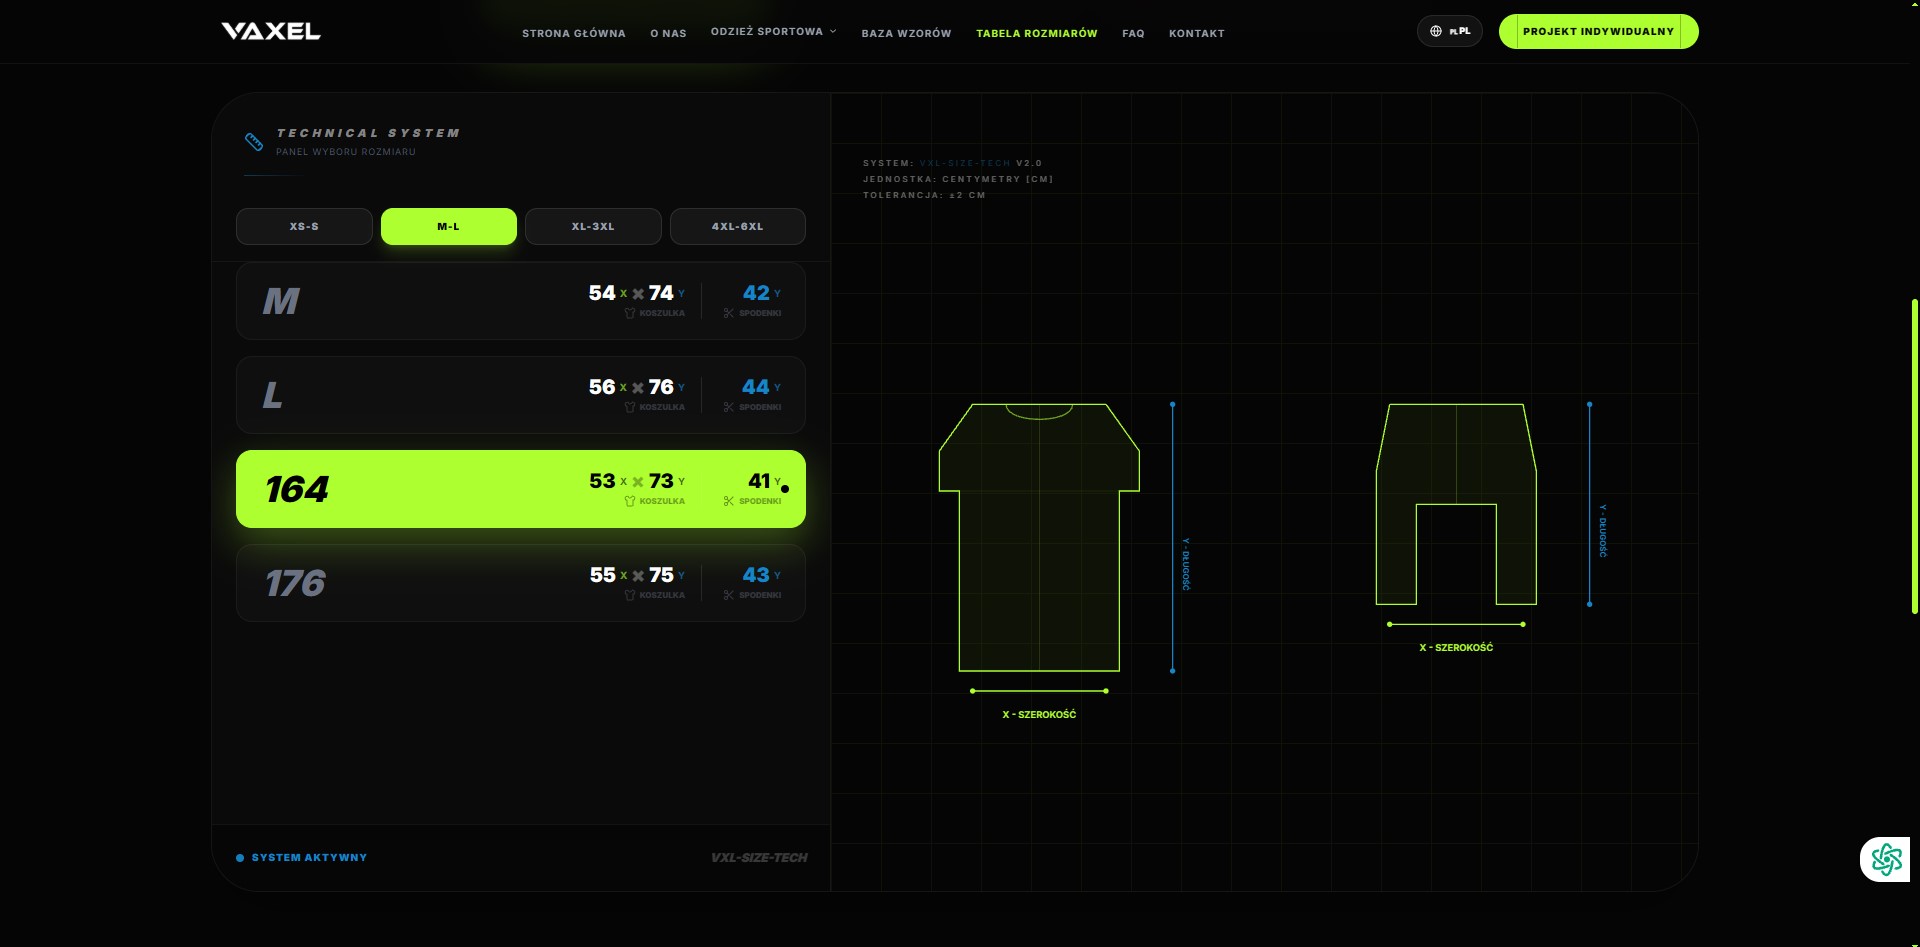Switch to XL-3XL size range tab
Viewport: 1920px width, 947px height.
pos(593,226)
